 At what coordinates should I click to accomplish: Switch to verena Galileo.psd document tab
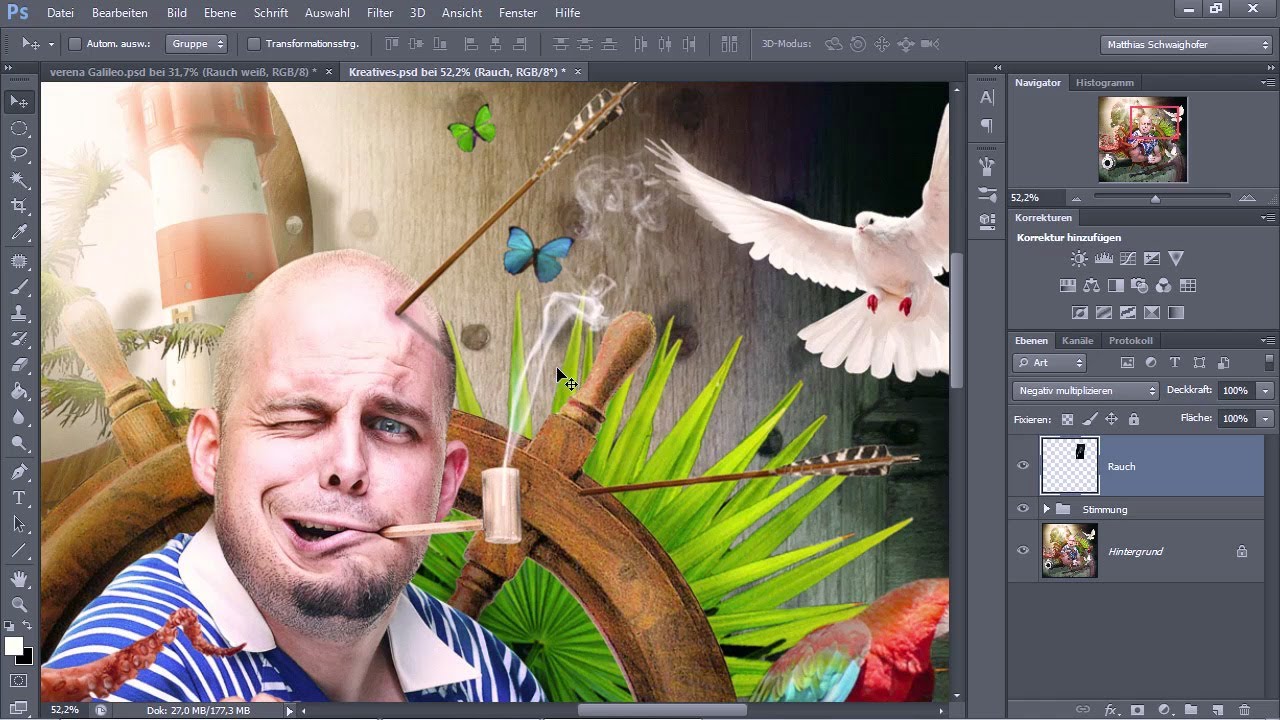pyautogui.click(x=185, y=72)
